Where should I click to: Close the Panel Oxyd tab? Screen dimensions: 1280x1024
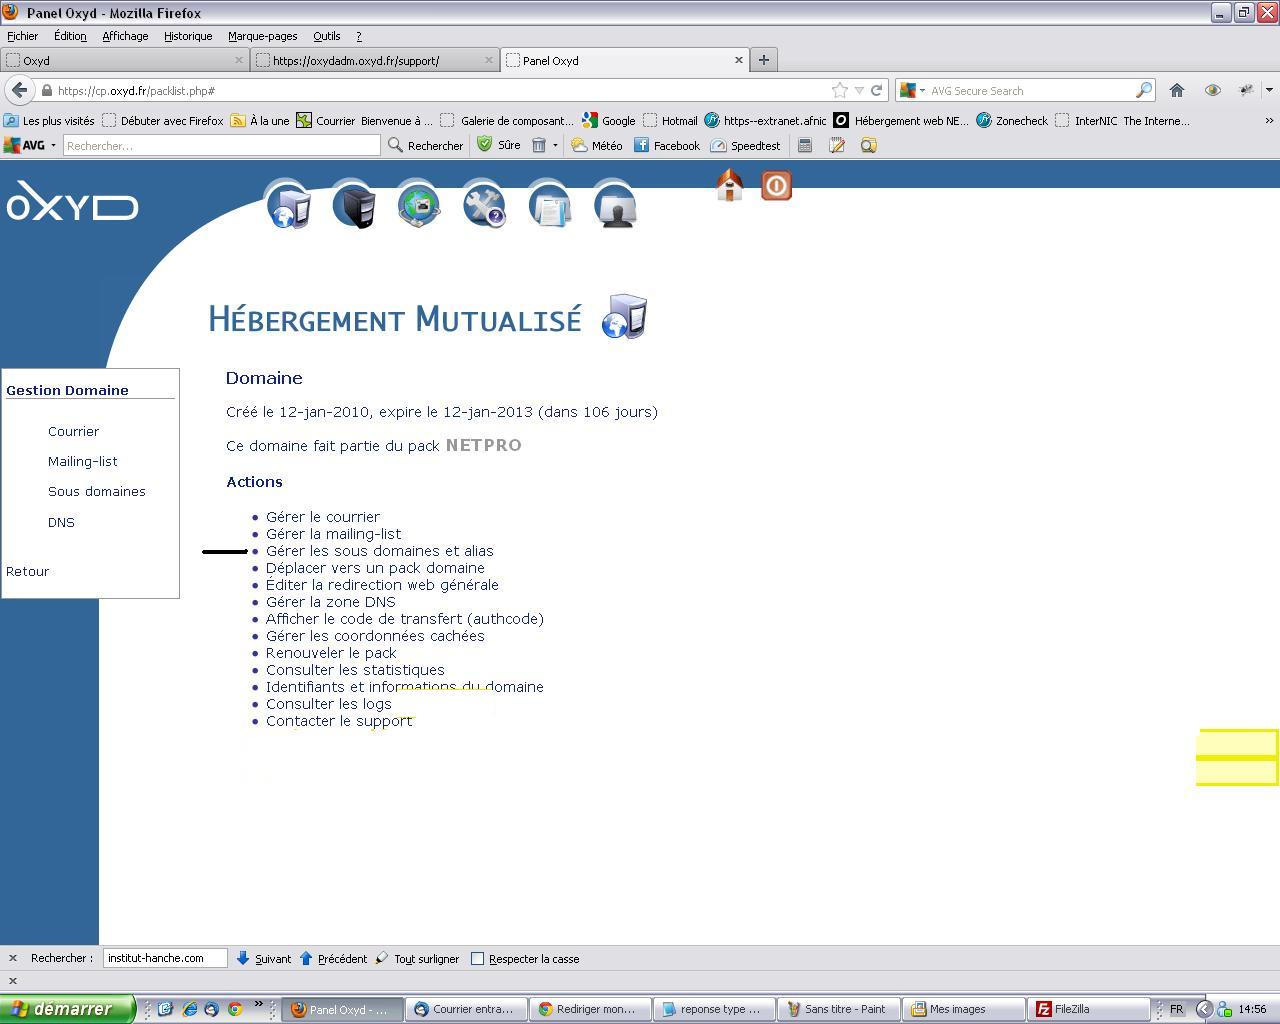pos(739,60)
